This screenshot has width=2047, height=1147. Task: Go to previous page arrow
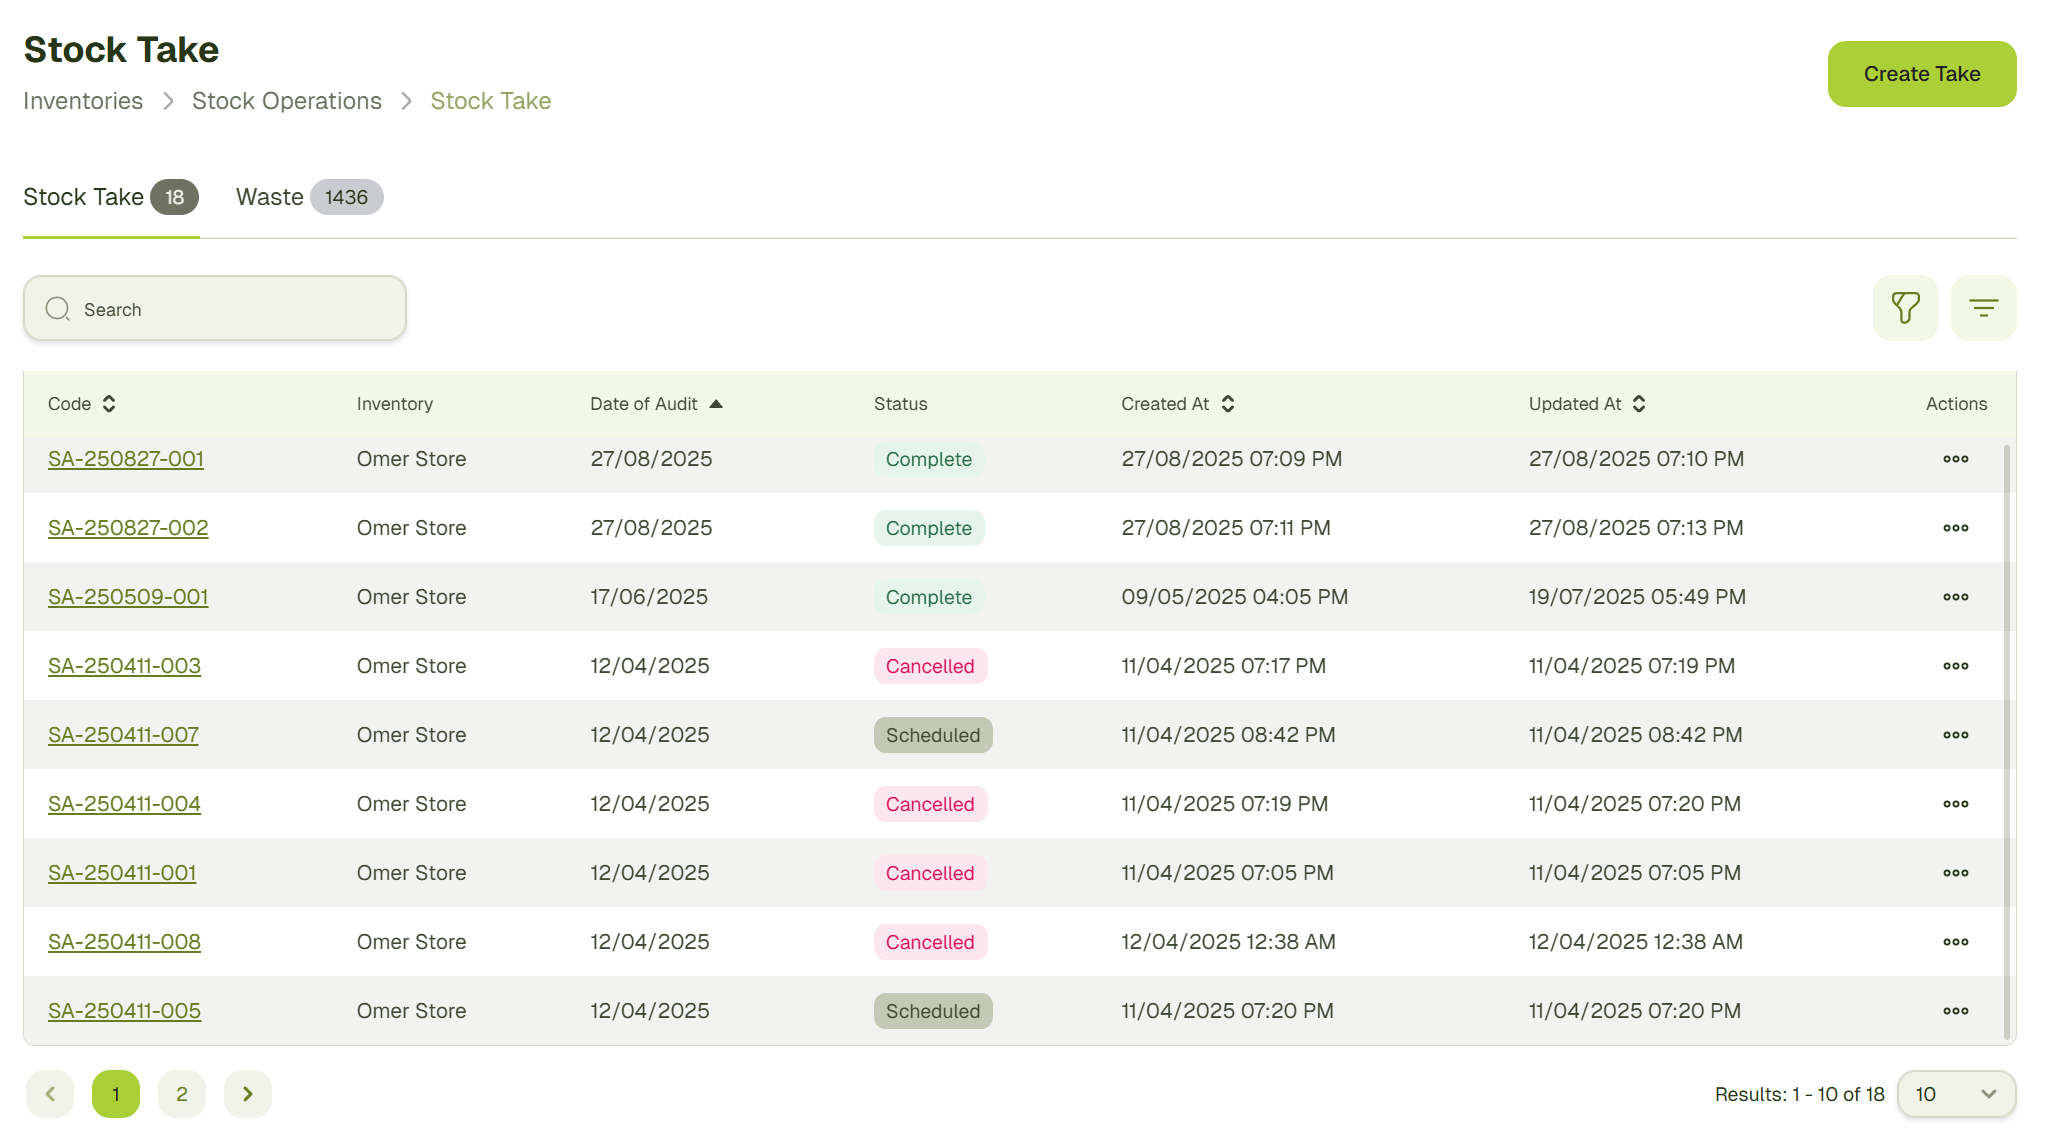(50, 1094)
